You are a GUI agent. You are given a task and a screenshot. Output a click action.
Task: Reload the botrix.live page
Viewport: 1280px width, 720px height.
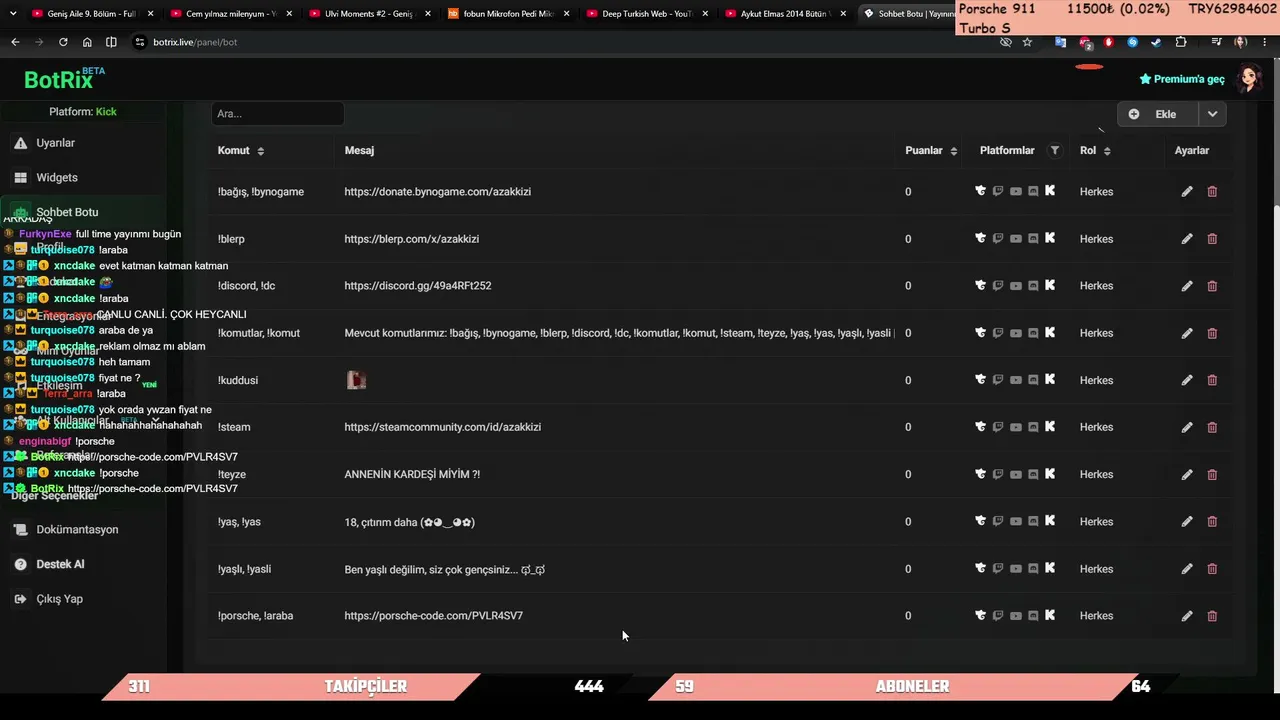pos(63,42)
